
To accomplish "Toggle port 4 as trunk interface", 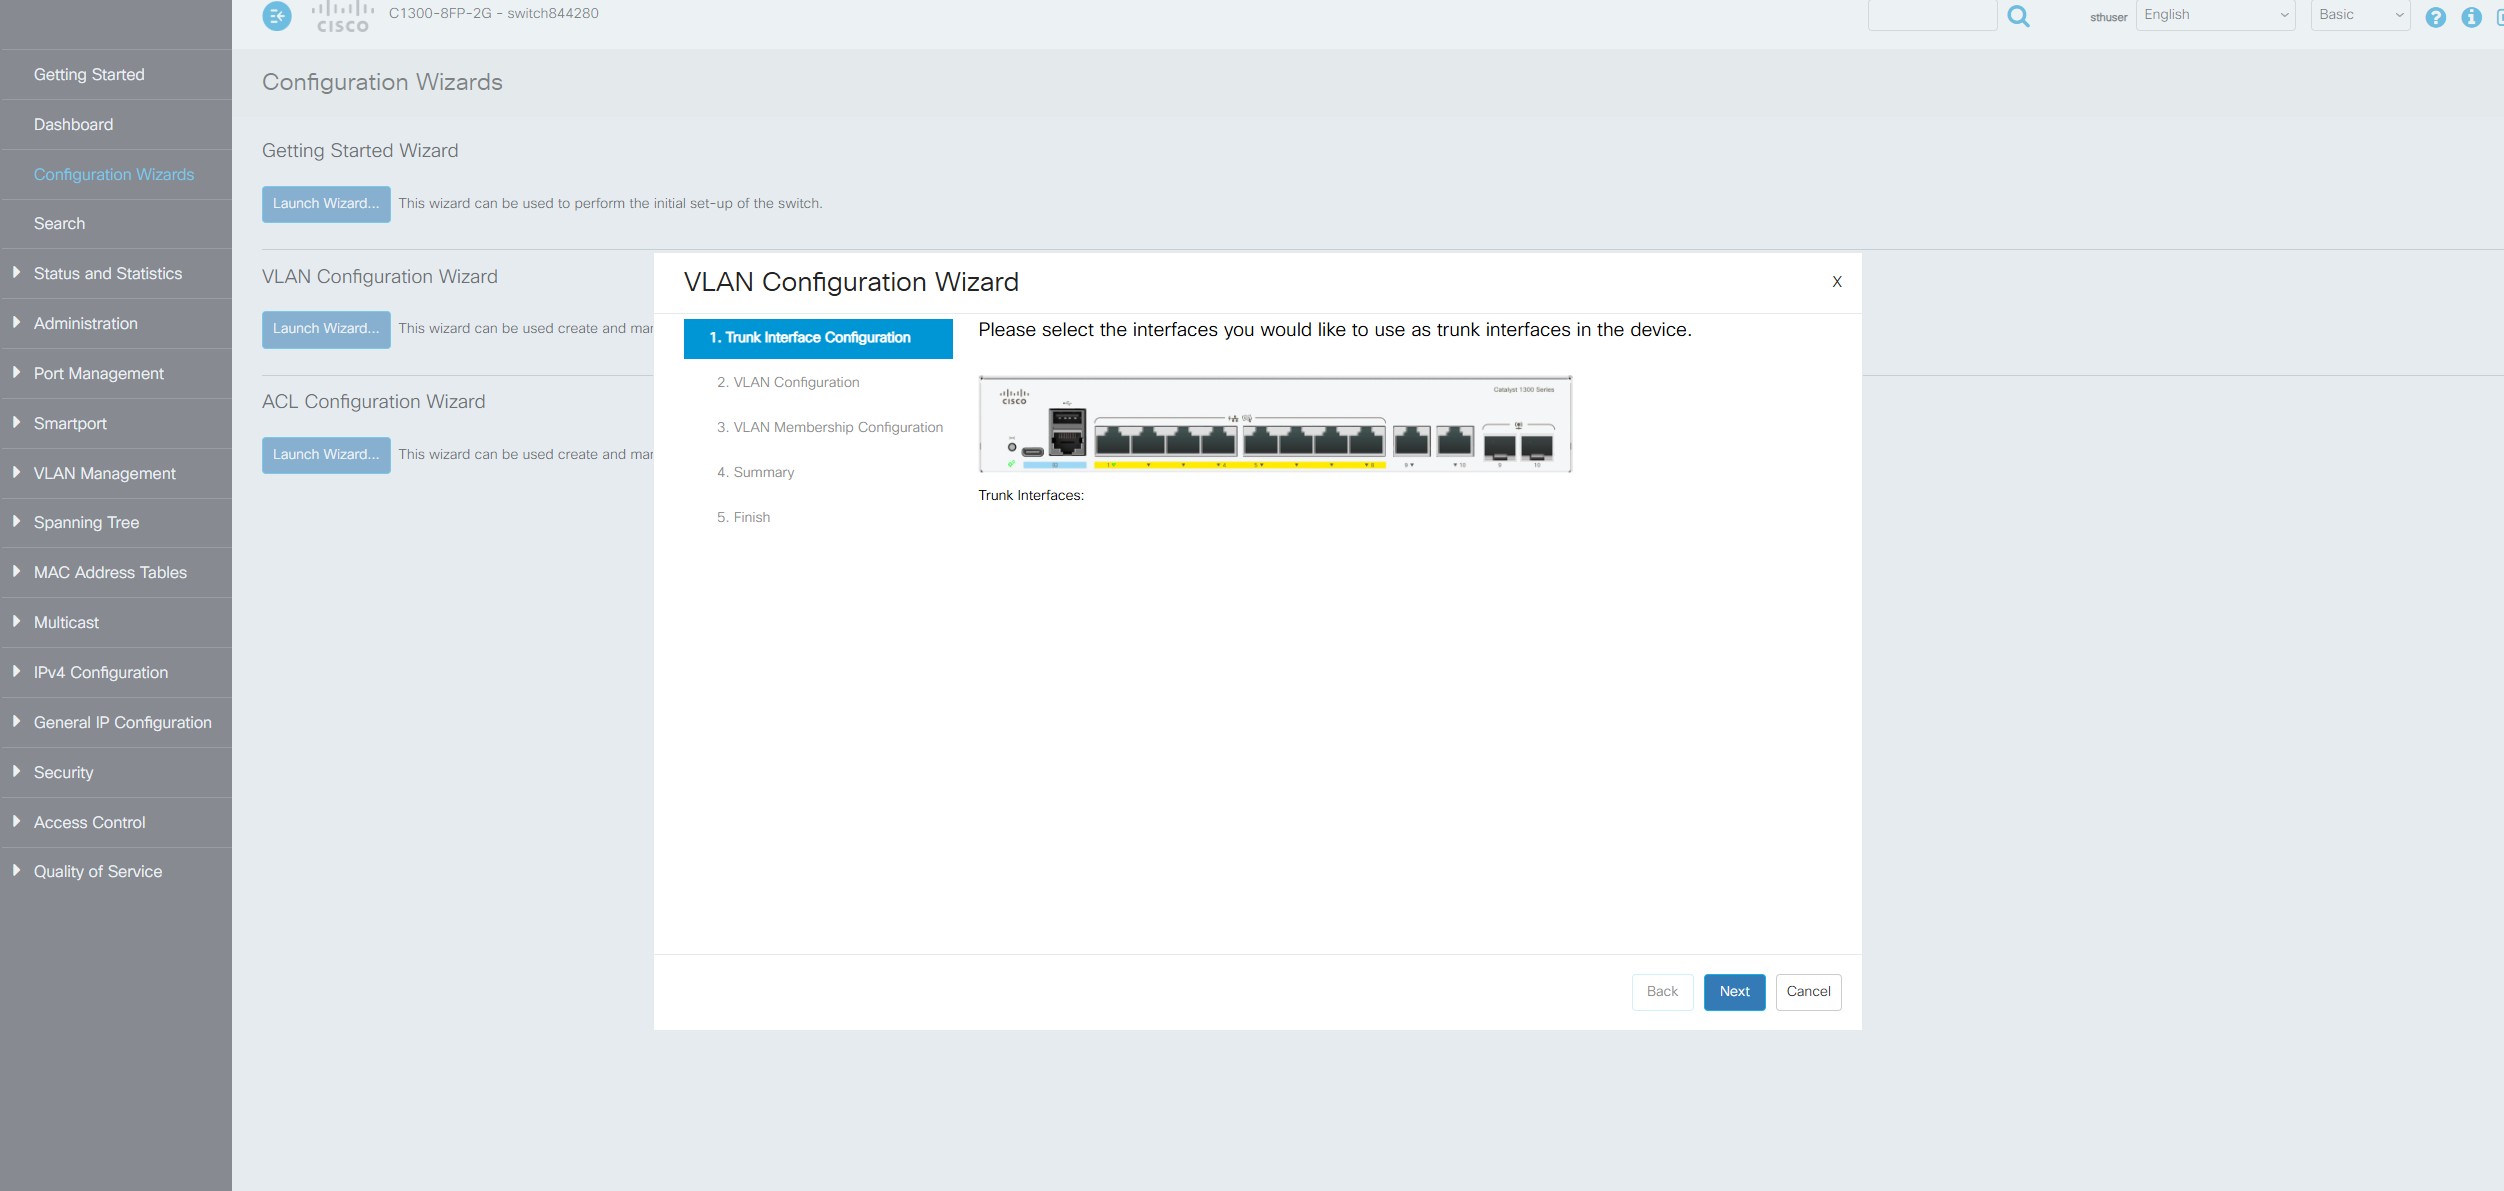I will click(x=1218, y=441).
